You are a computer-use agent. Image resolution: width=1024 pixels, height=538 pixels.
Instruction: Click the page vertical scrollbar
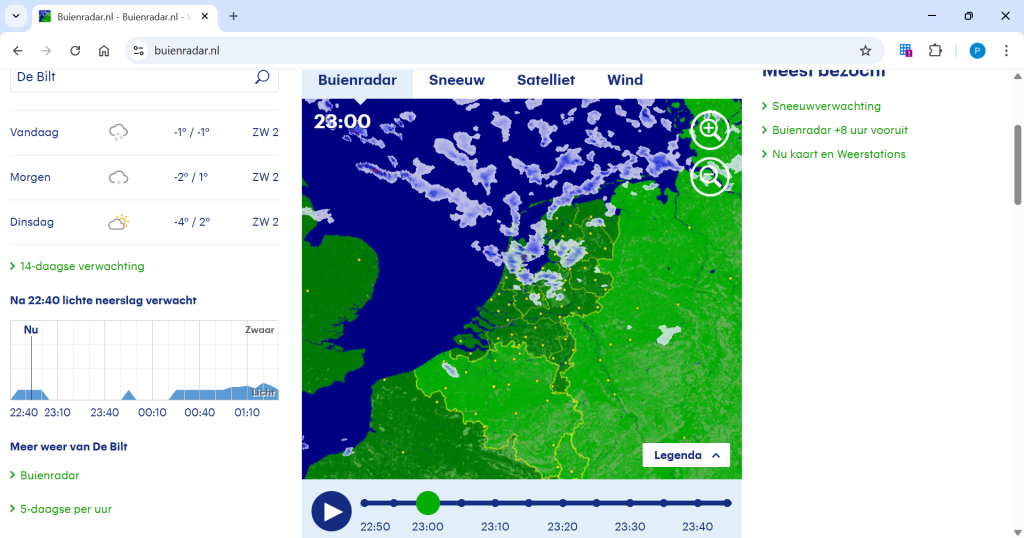(x=1017, y=165)
